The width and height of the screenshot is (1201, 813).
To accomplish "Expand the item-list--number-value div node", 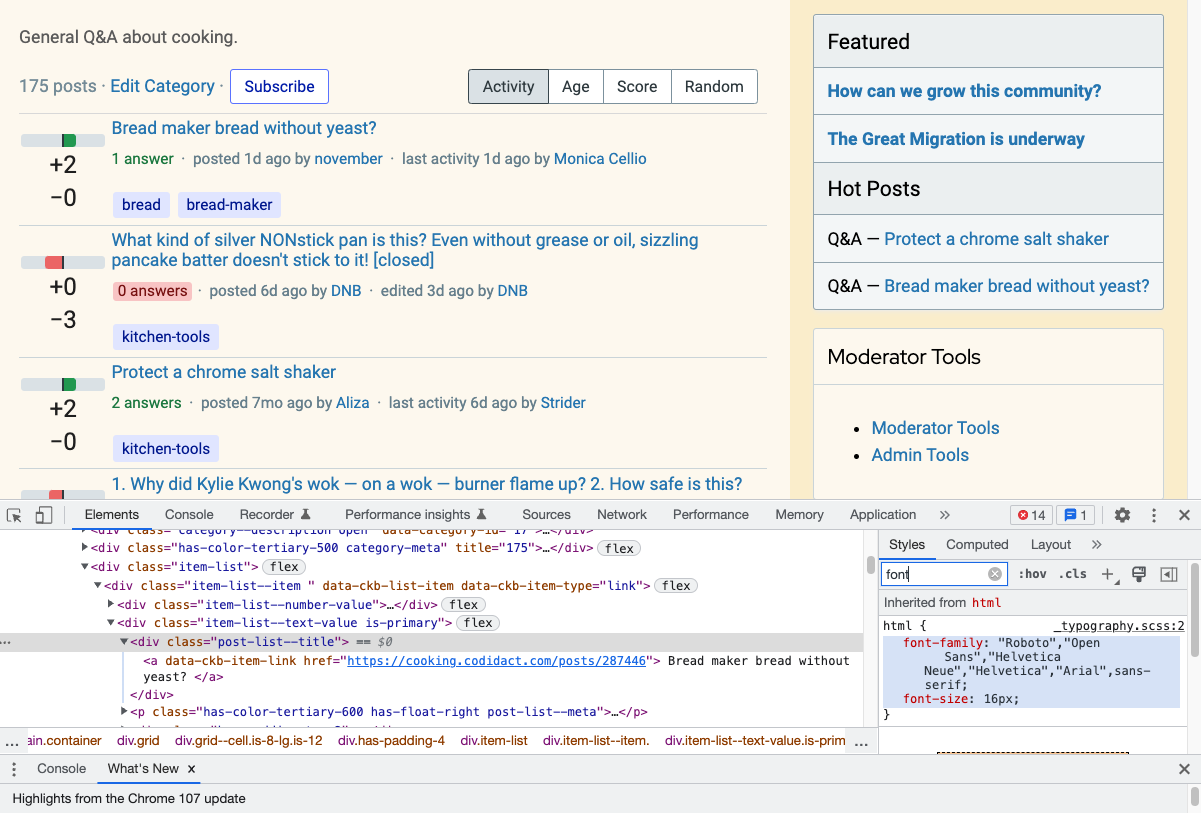I will click(111, 605).
